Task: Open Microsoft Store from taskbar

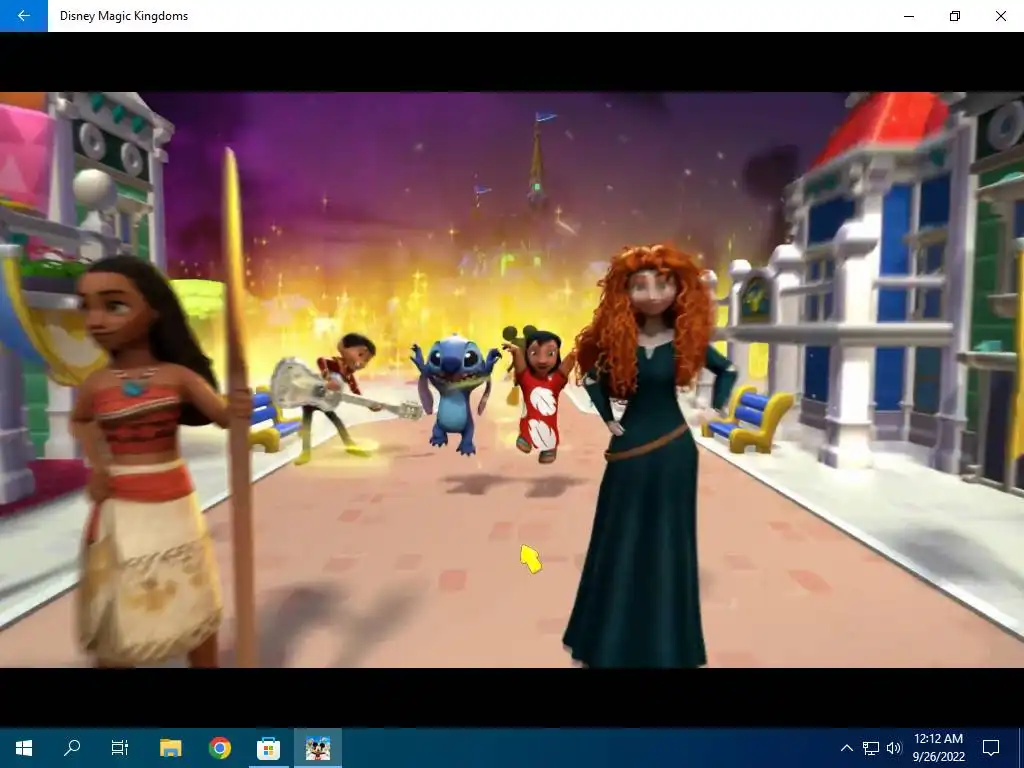Action: pyautogui.click(x=268, y=748)
